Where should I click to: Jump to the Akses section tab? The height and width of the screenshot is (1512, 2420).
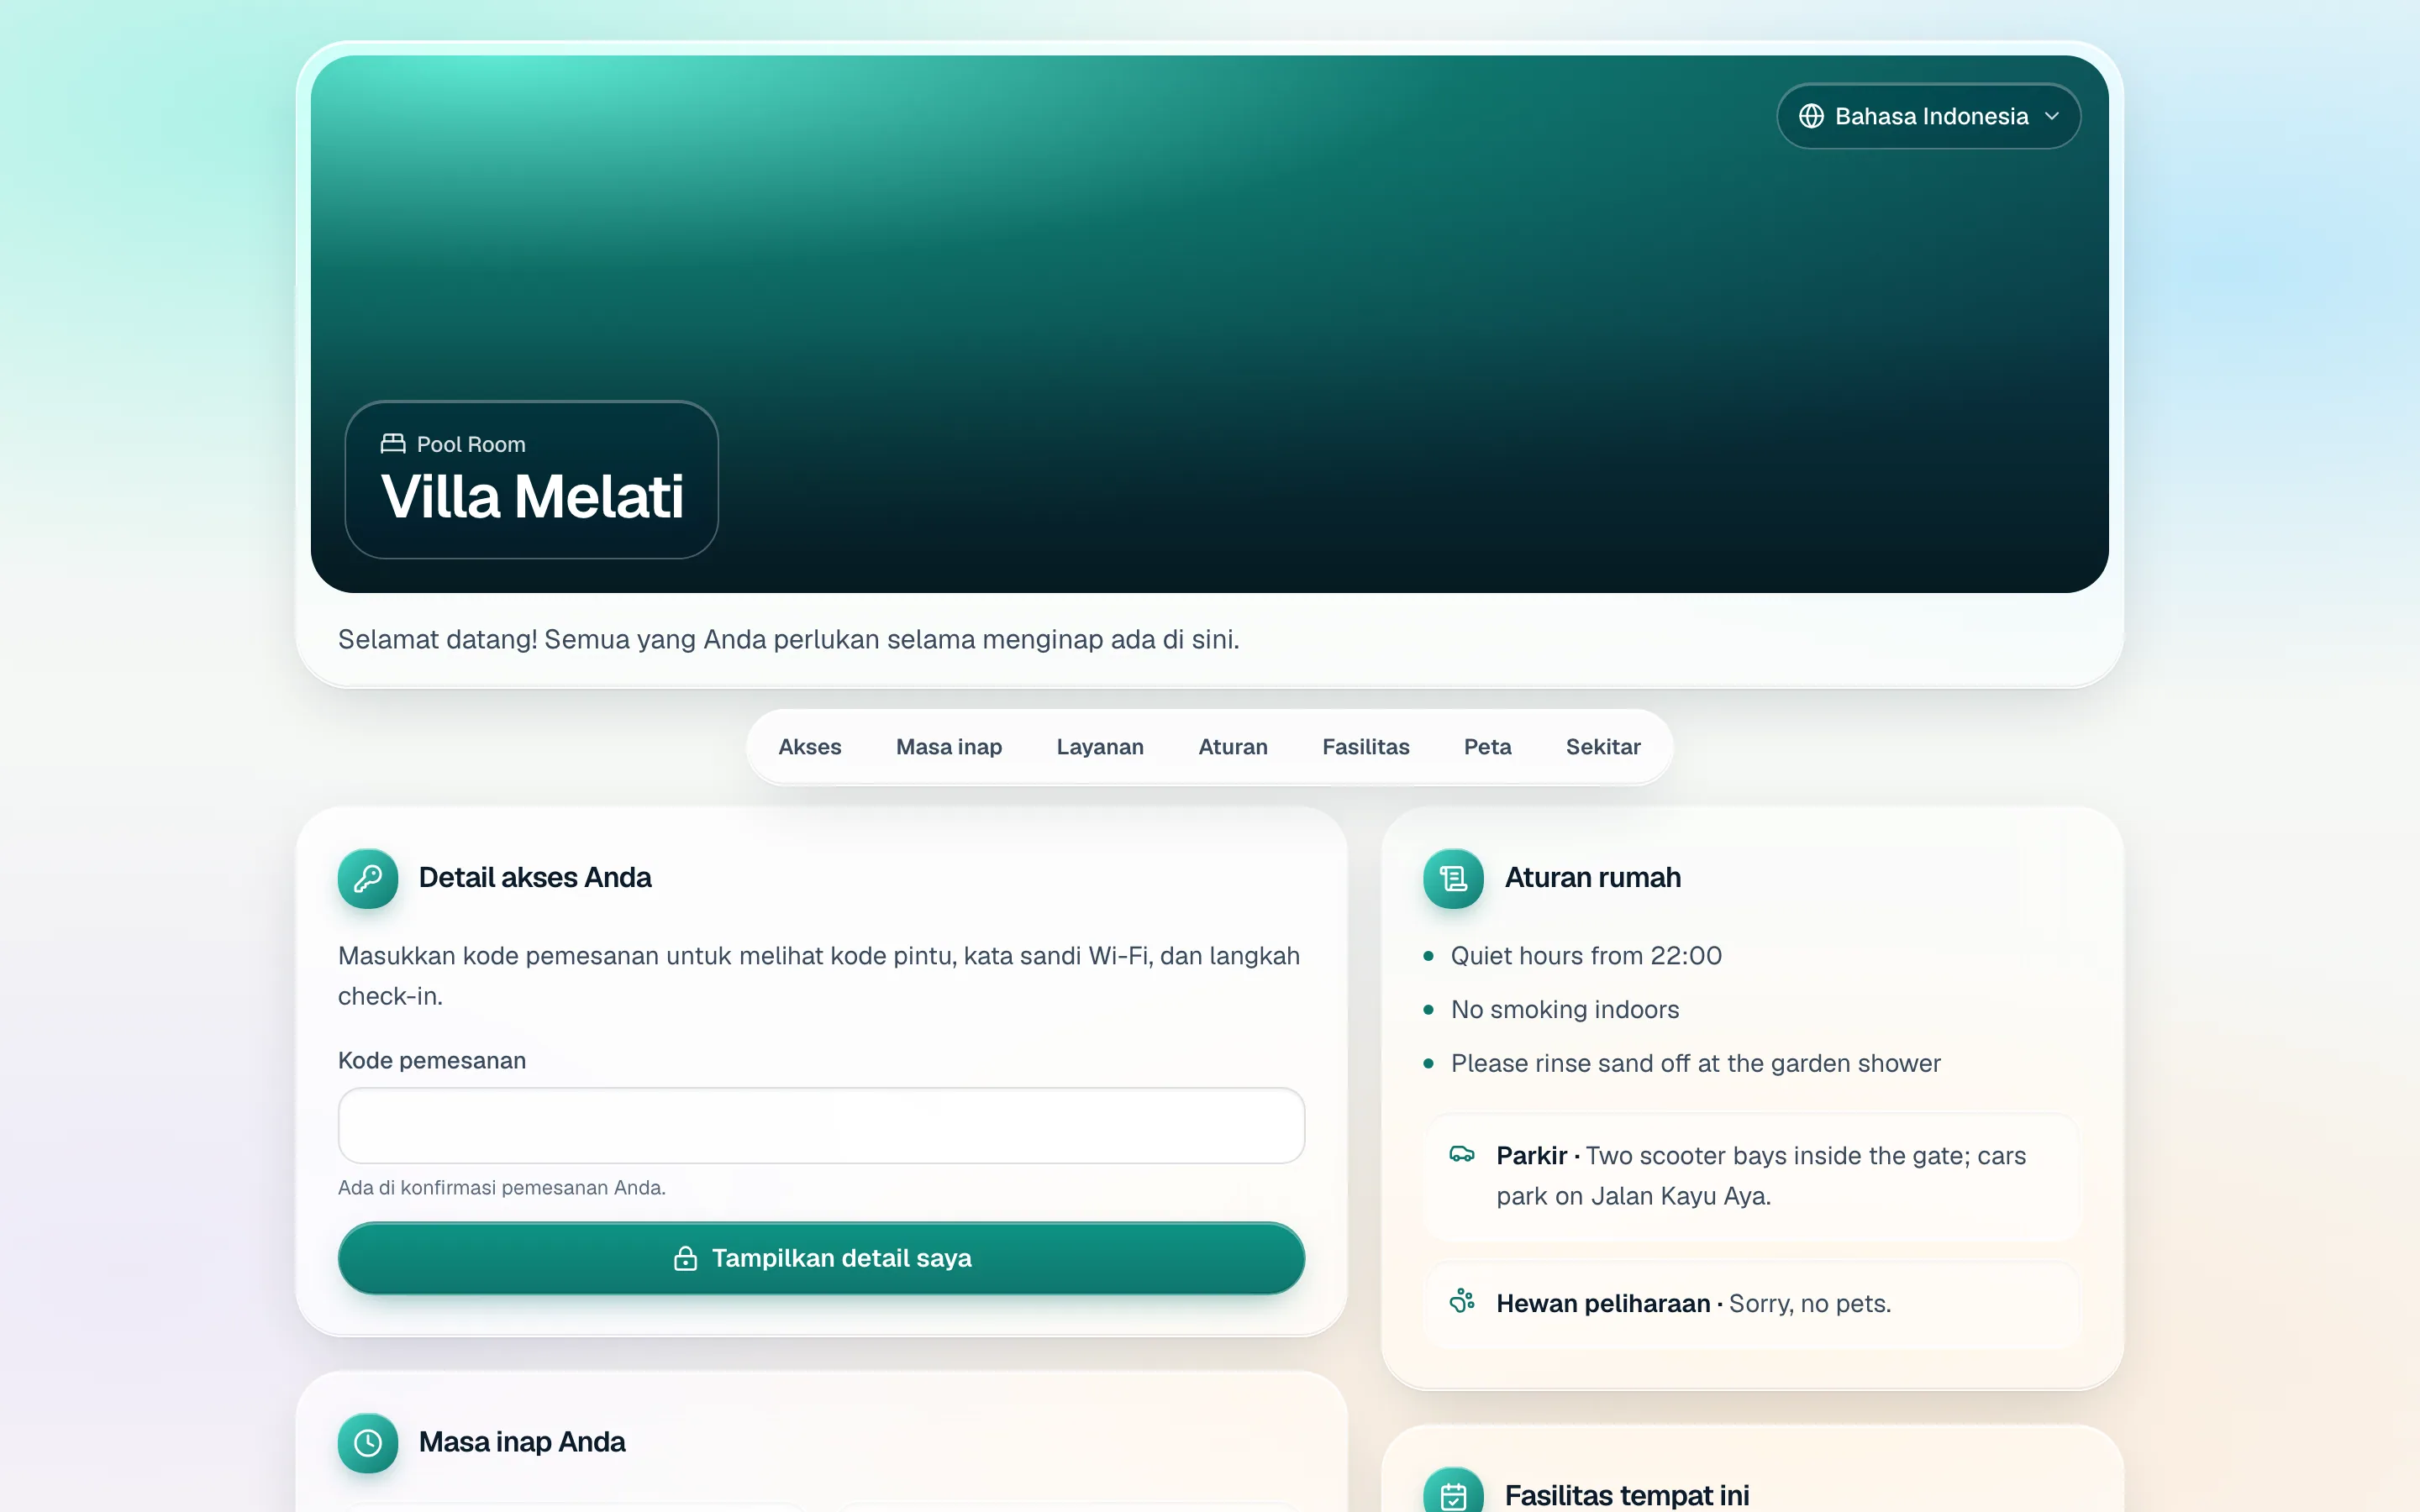click(x=810, y=747)
